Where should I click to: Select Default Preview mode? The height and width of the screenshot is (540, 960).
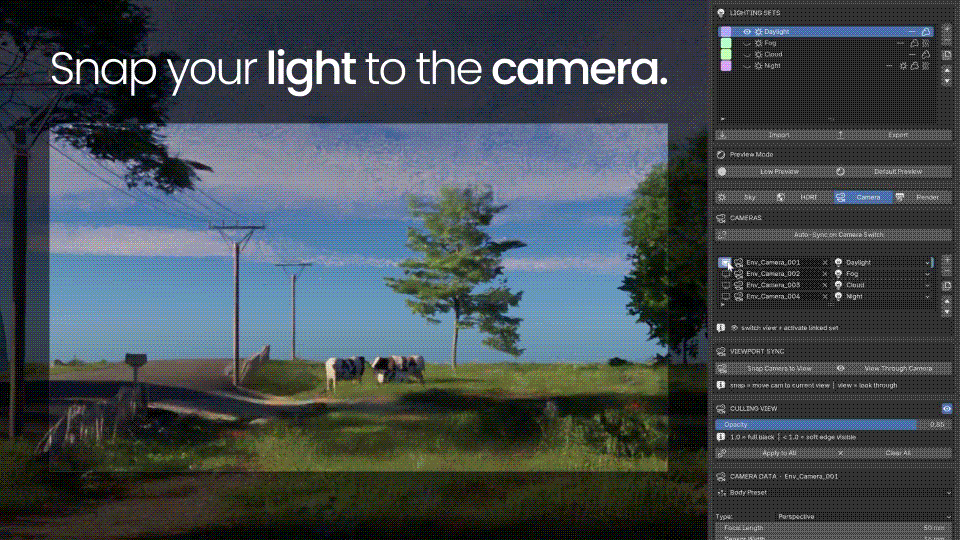tap(893, 172)
